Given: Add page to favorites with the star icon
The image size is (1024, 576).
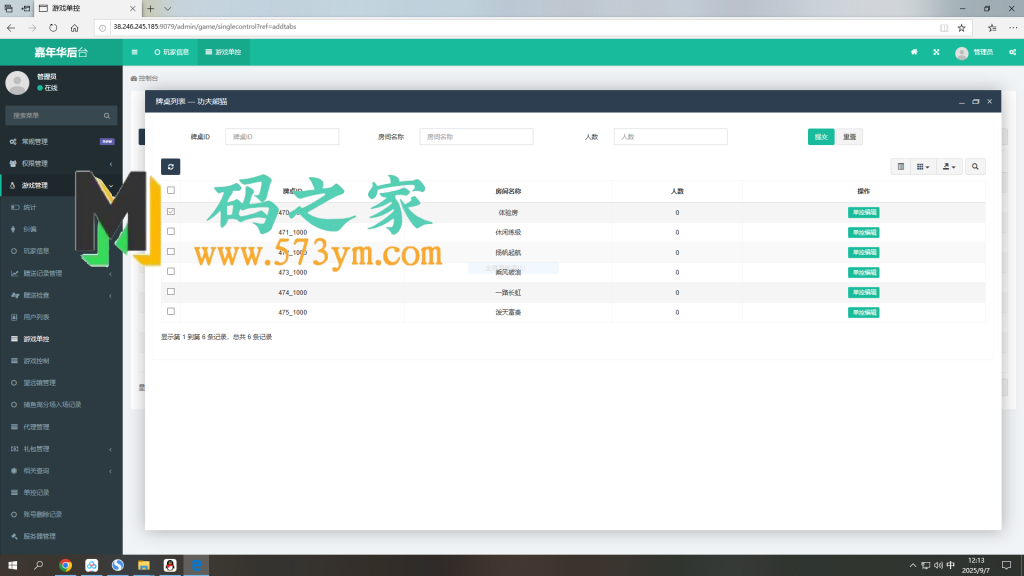Looking at the screenshot, I should [x=961, y=27].
